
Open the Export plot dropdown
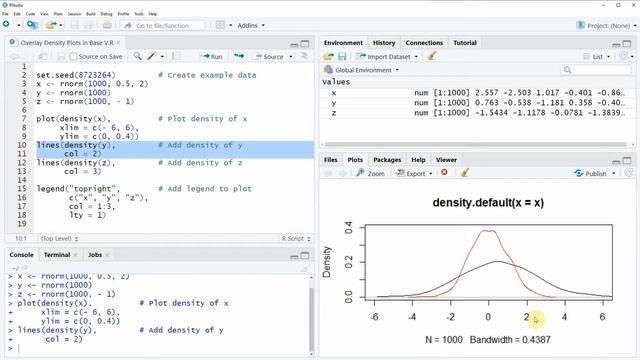pos(414,173)
